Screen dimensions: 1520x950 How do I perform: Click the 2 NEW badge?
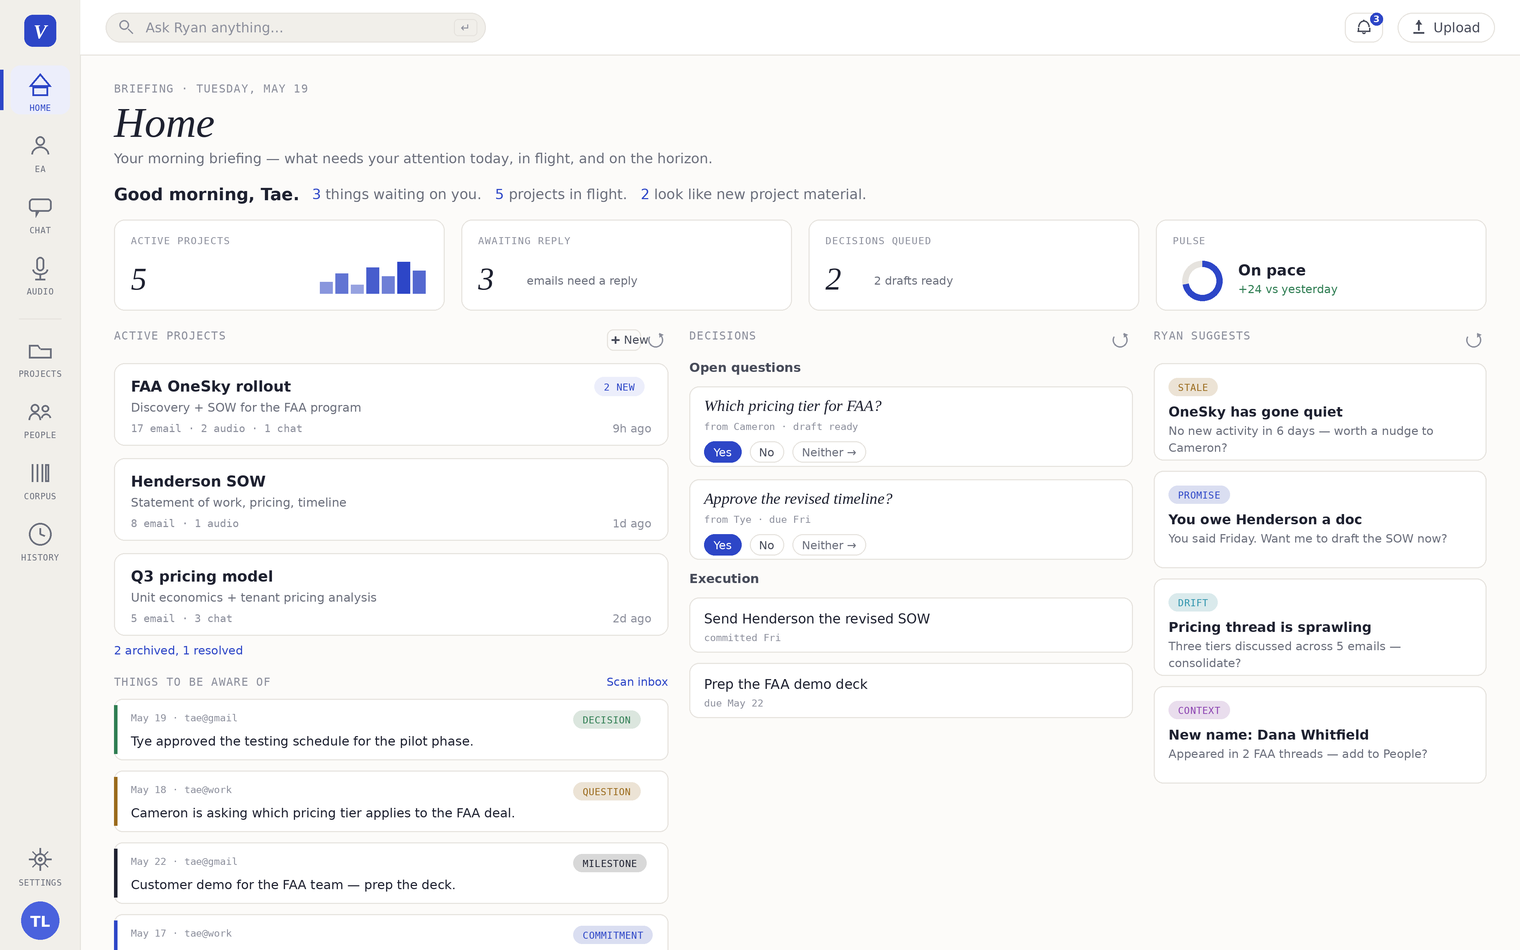(619, 387)
